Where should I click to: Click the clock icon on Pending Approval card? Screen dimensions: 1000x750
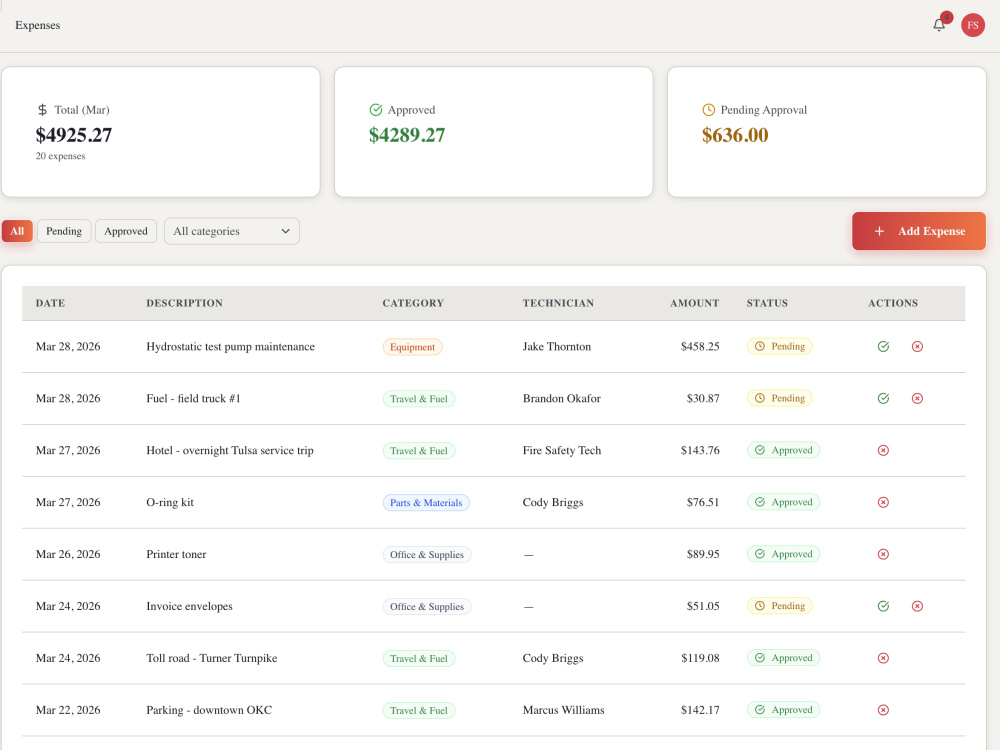click(709, 110)
